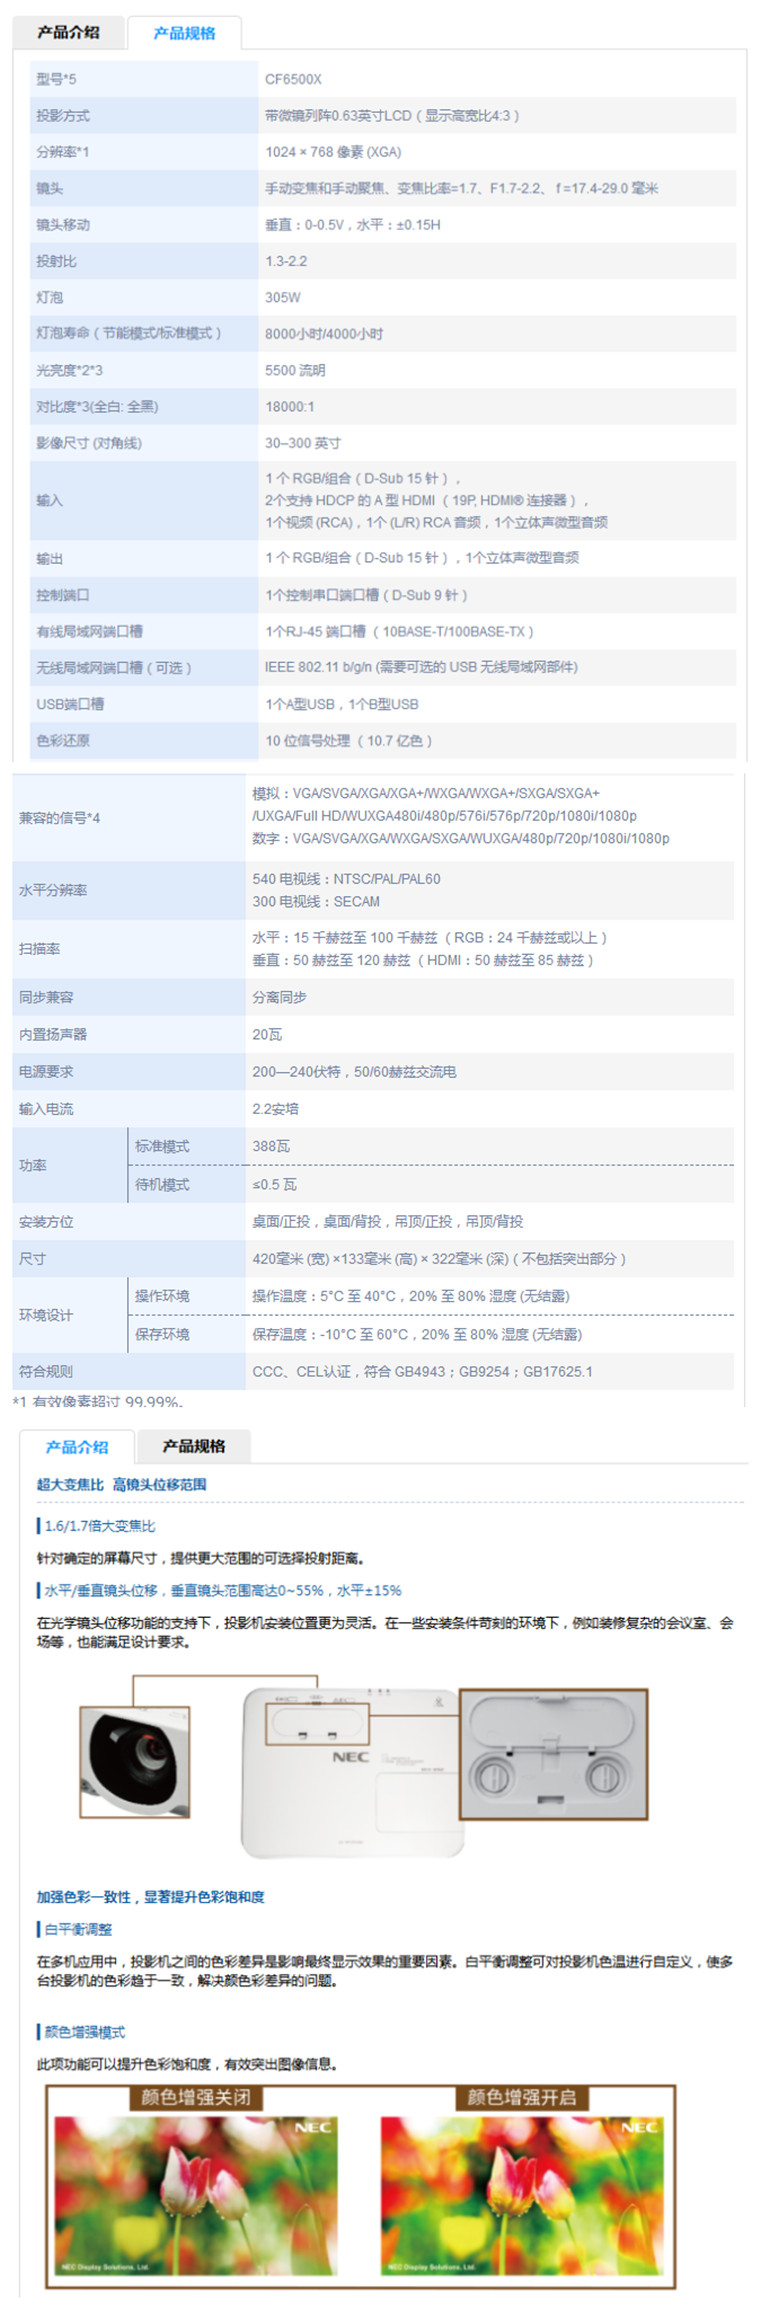Screen dimensions: 760x2309
Task: Click the 颜色增强模式 subheading
Action: (85, 2032)
